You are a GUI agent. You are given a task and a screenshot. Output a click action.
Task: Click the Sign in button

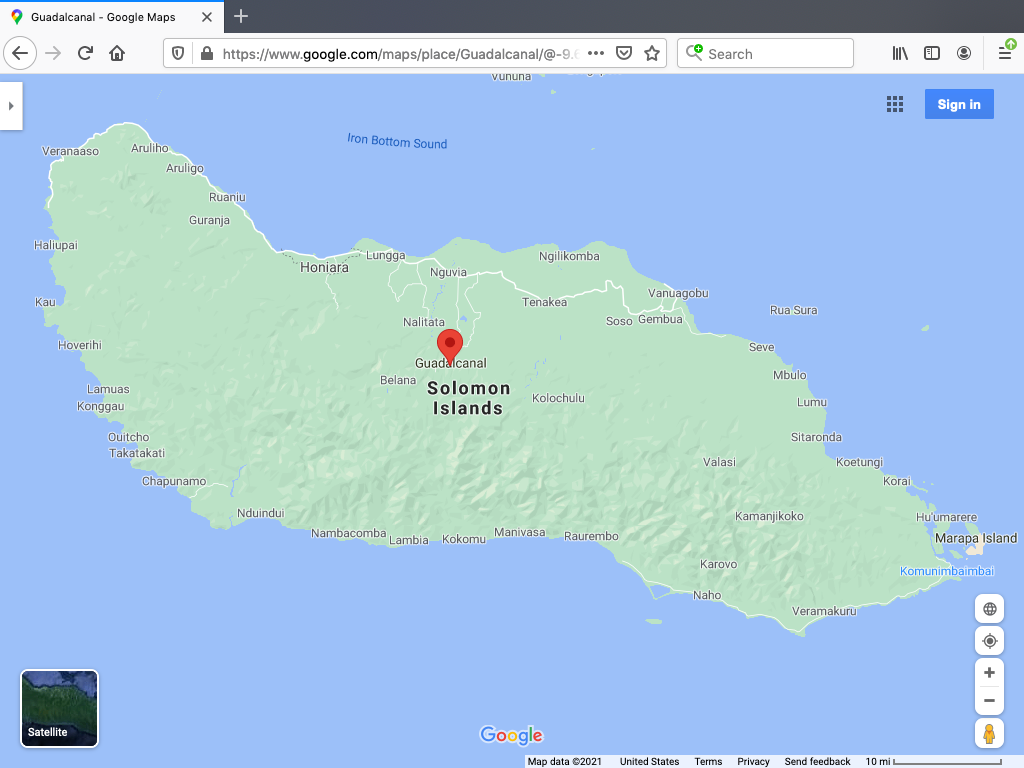click(959, 105)
